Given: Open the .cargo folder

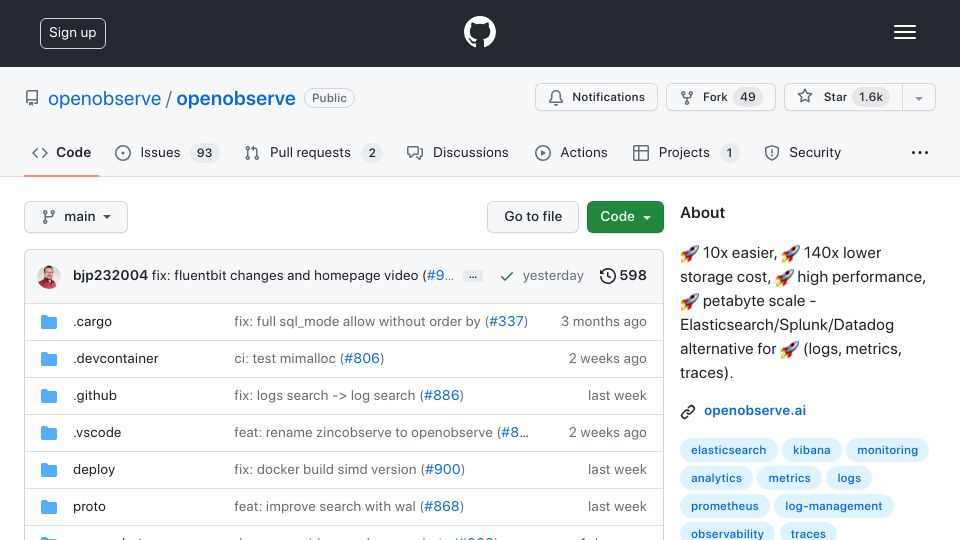Looking at the screenshot, I should 92,321.
